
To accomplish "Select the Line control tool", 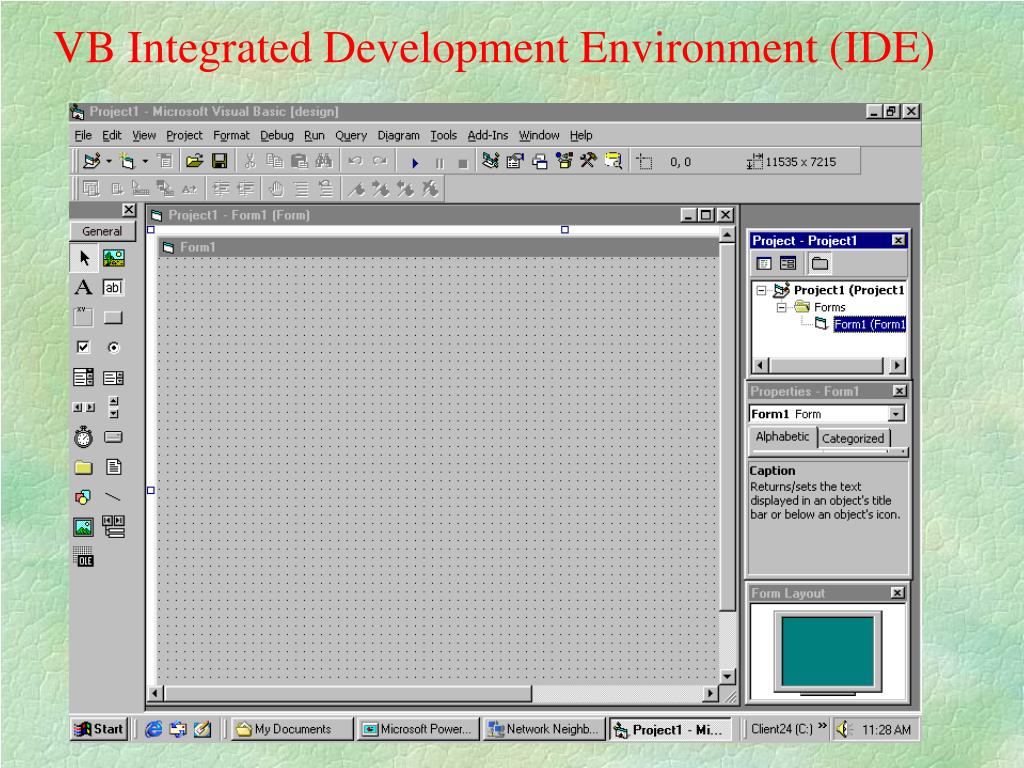I will [114, 497].
